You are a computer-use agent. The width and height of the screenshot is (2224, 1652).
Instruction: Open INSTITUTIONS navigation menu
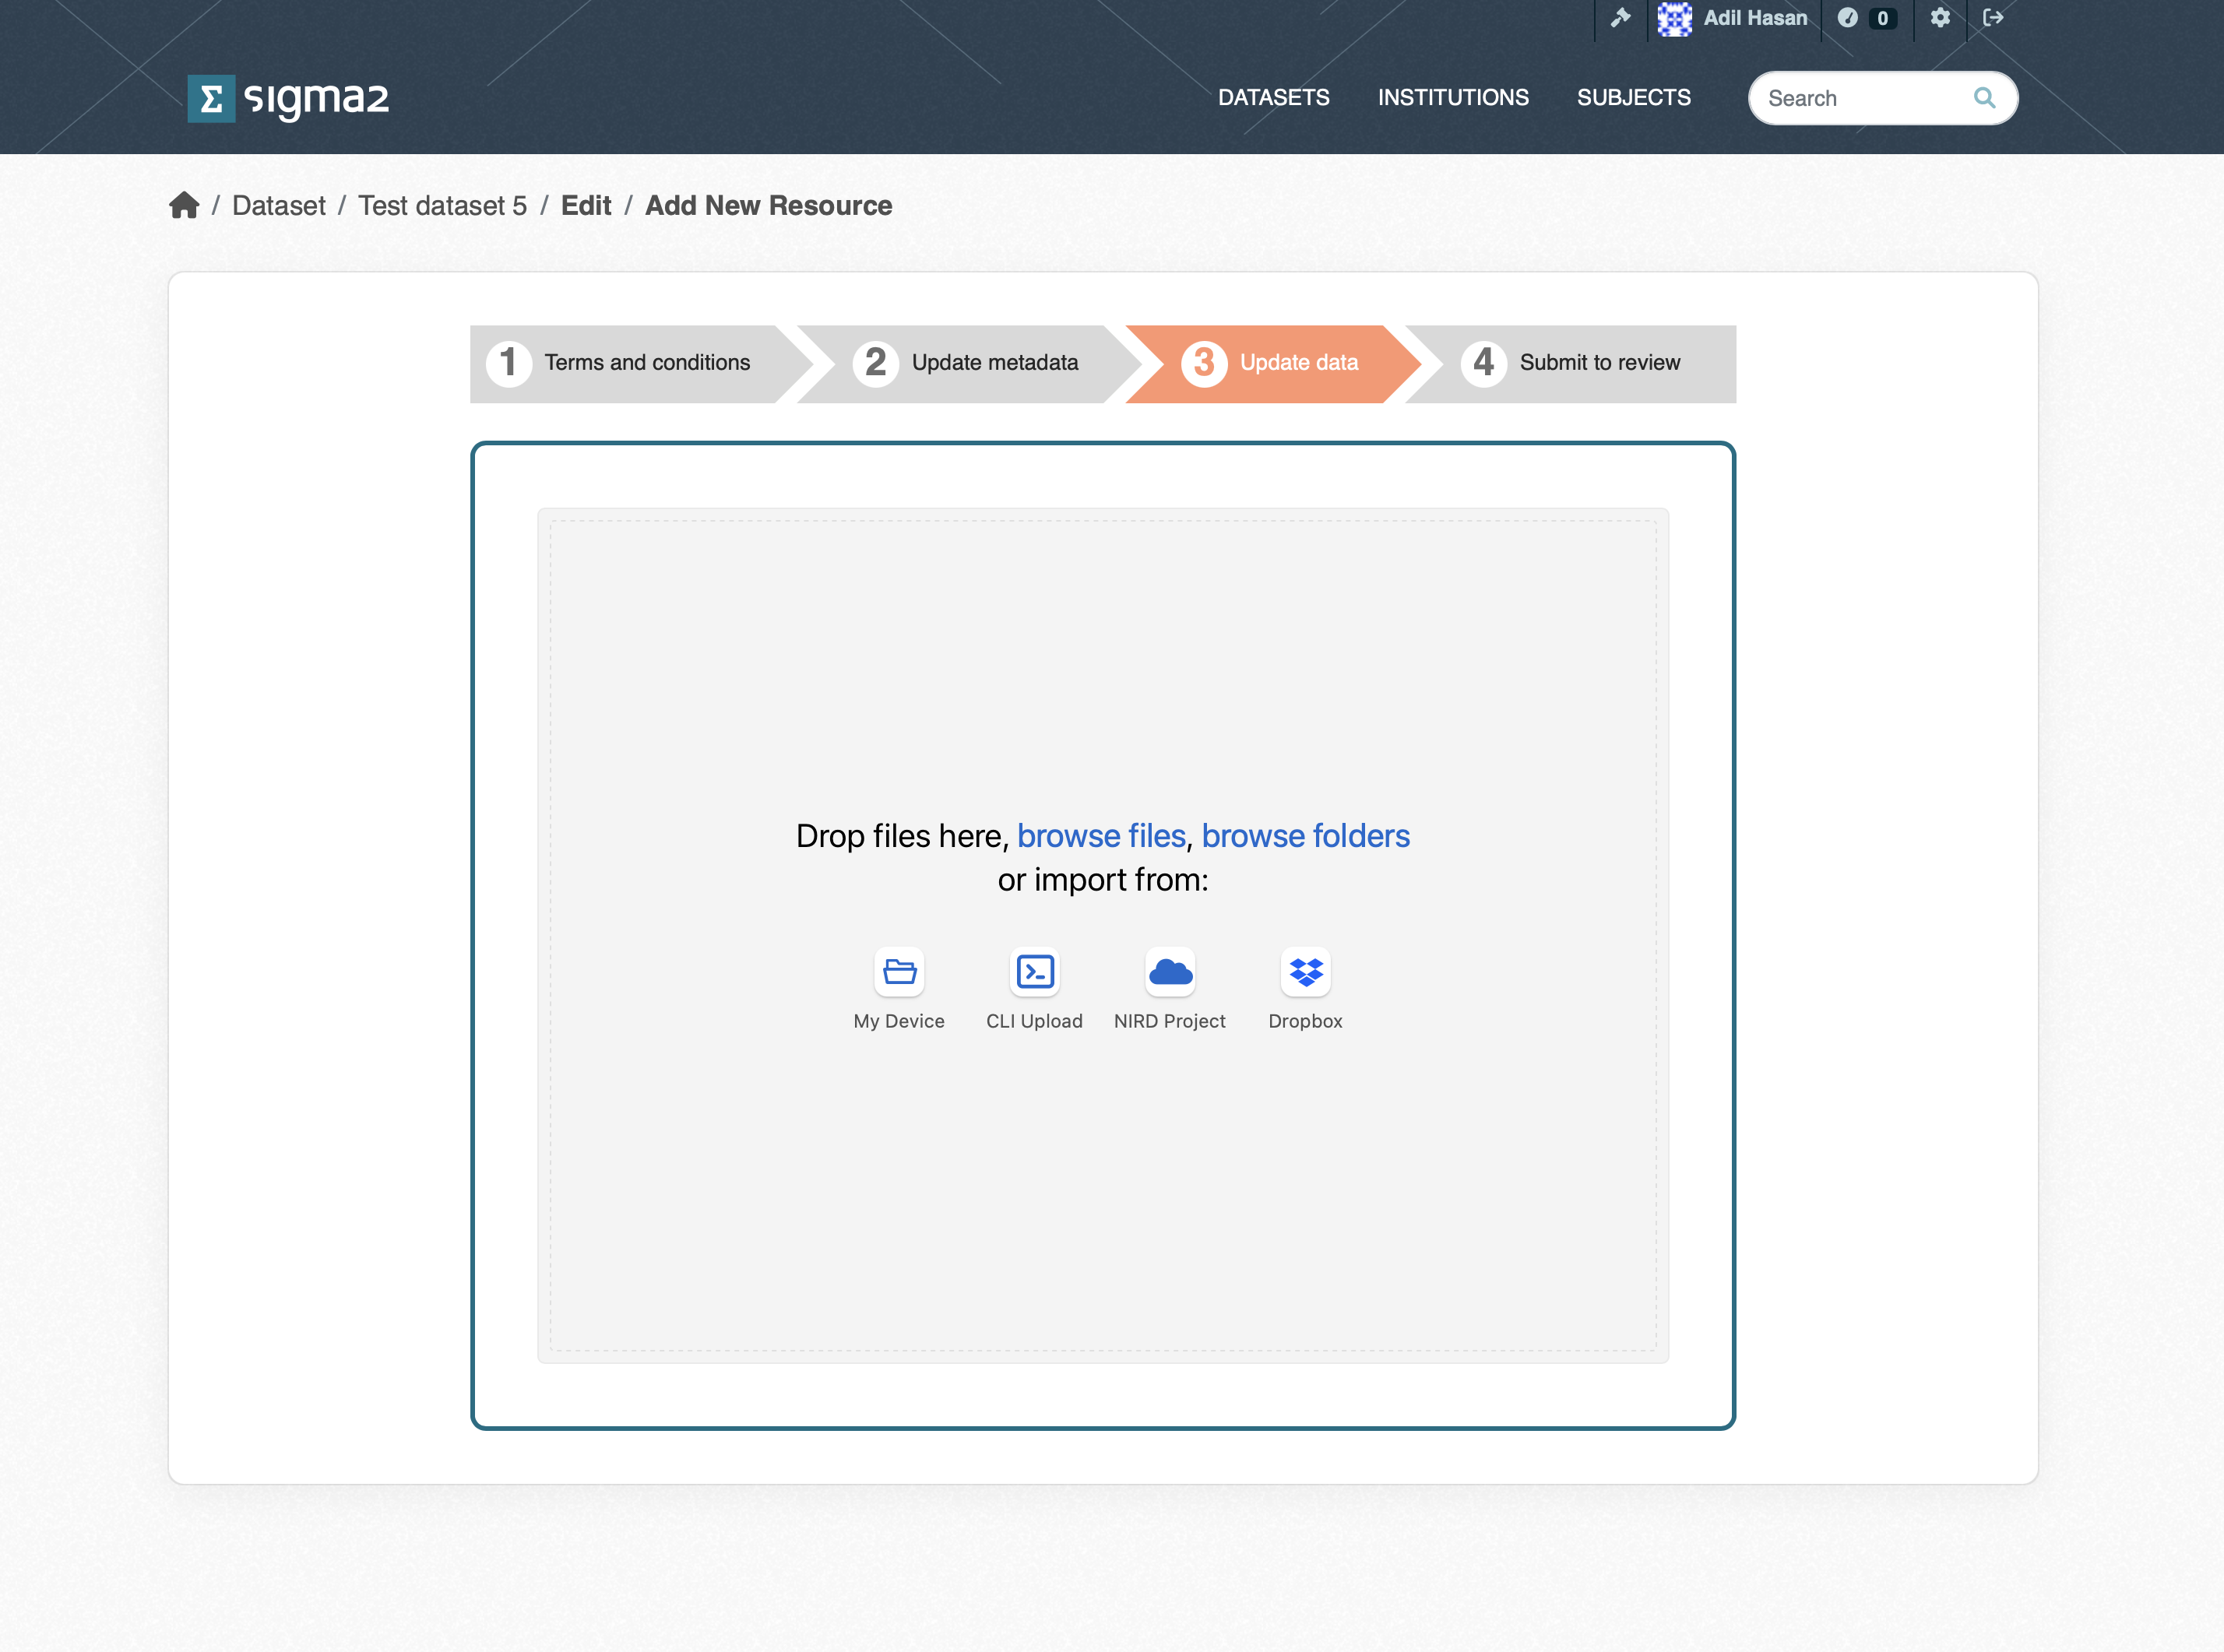[1452, 98]
